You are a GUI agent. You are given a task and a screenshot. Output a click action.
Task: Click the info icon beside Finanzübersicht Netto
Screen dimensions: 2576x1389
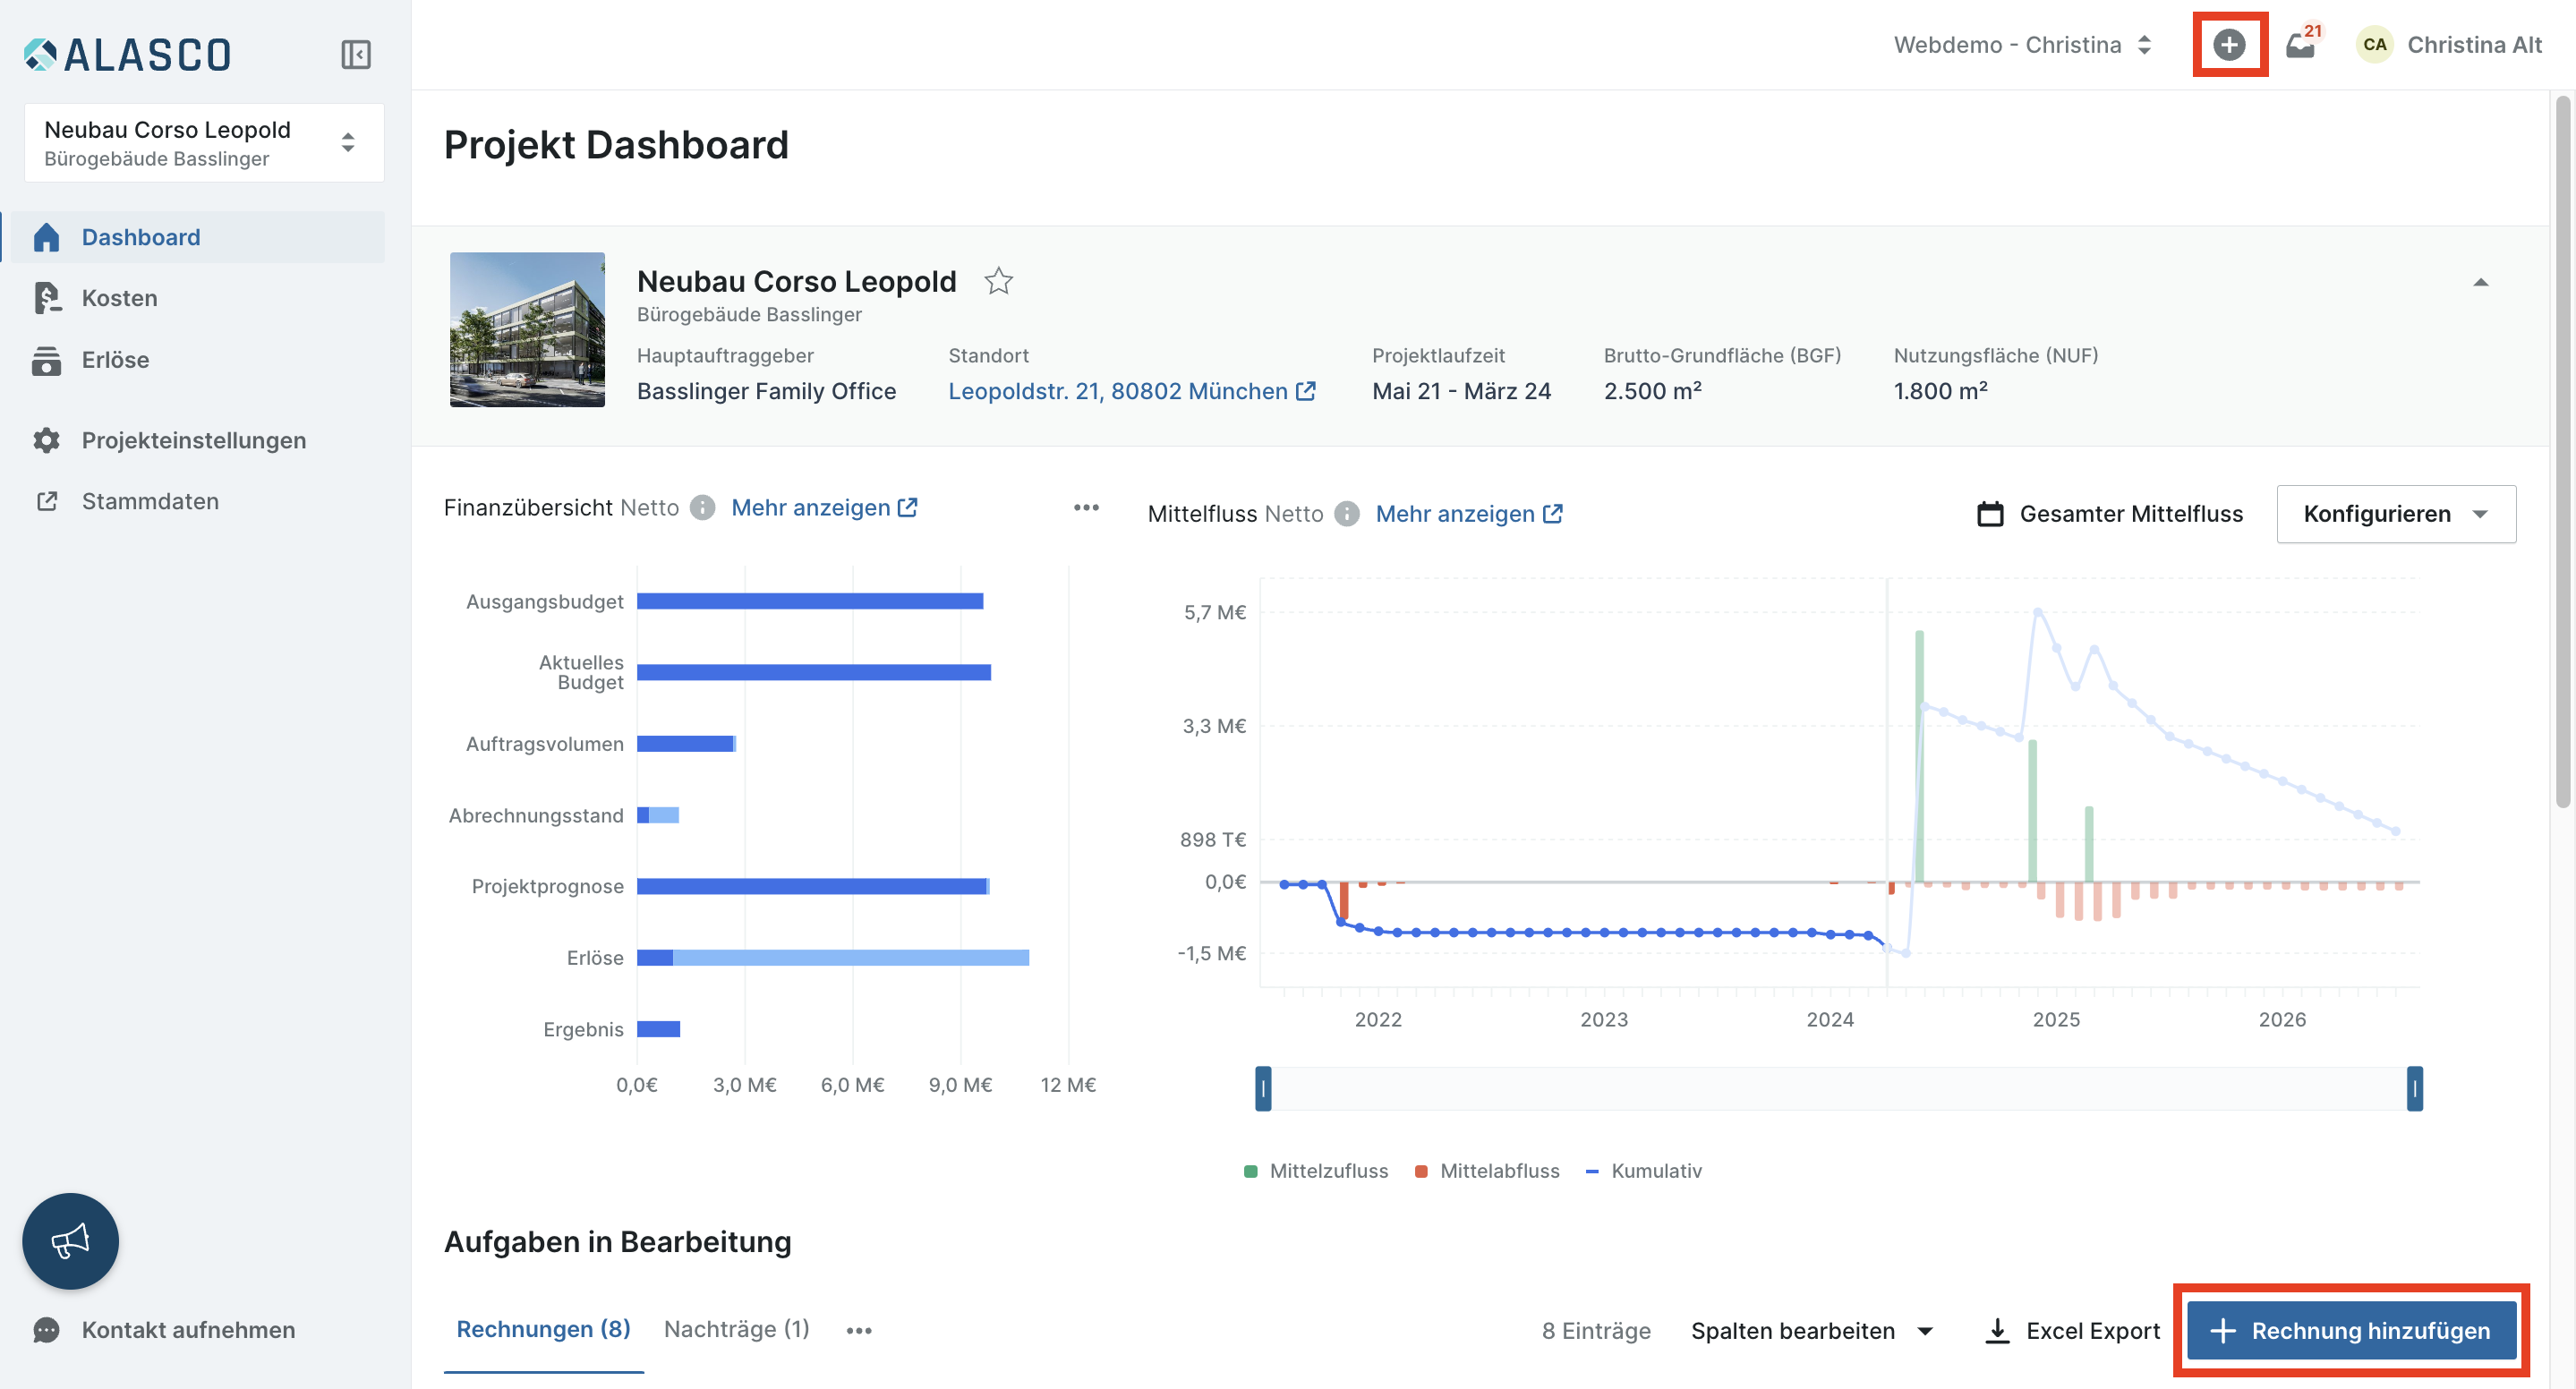pos(703,508)
